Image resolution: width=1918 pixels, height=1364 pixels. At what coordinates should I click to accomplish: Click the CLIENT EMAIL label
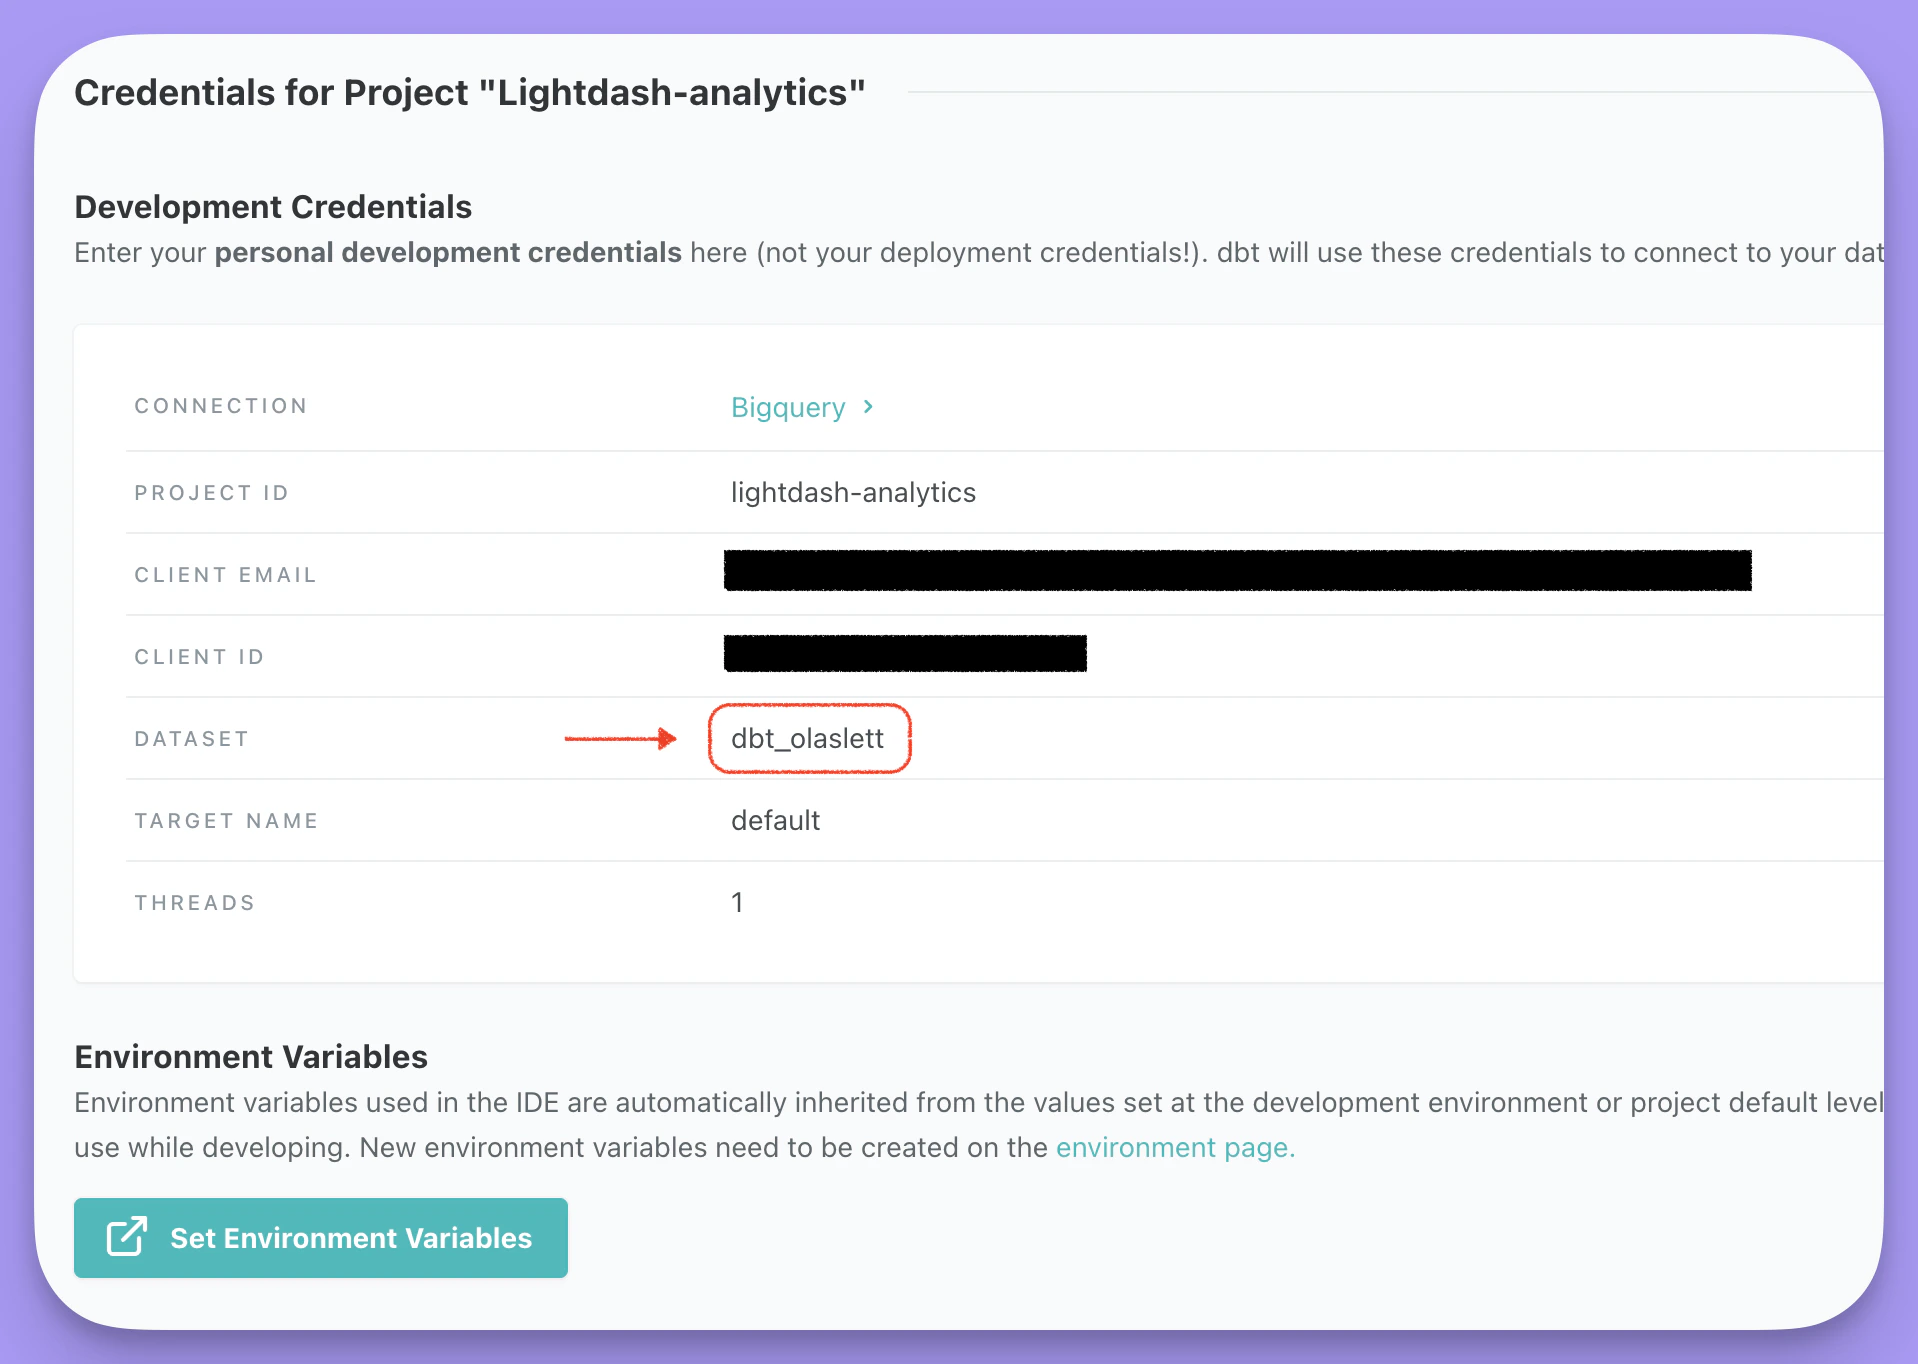click(226, 575)
